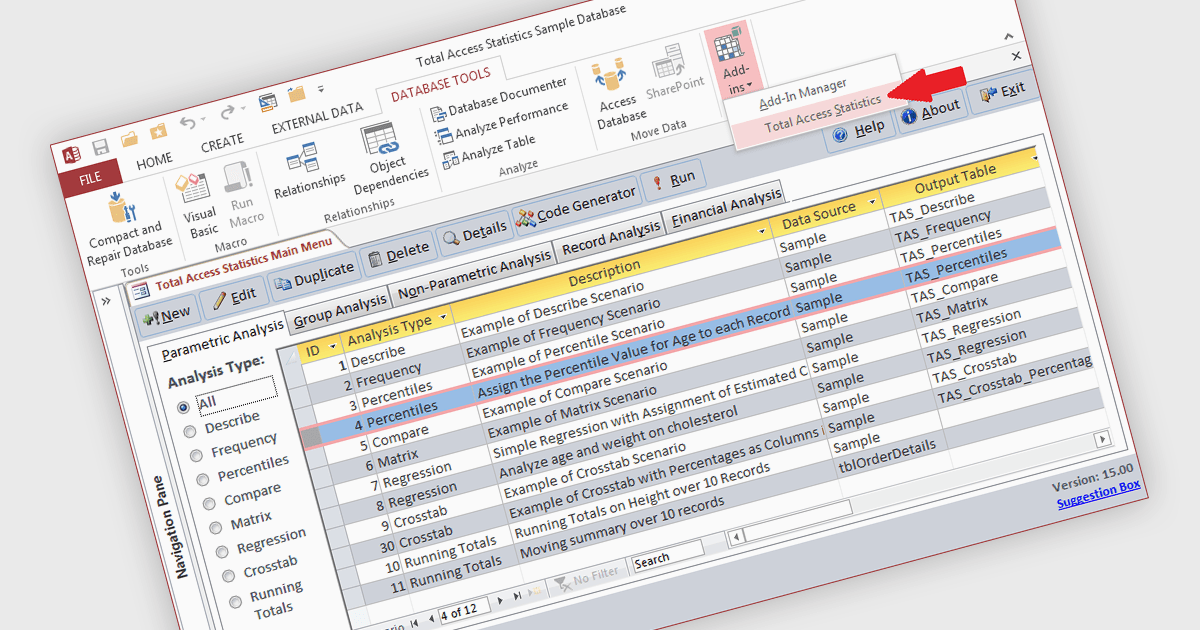Open the ID column filter arrow
This screenshot has height=630, width=1200.
334,345
